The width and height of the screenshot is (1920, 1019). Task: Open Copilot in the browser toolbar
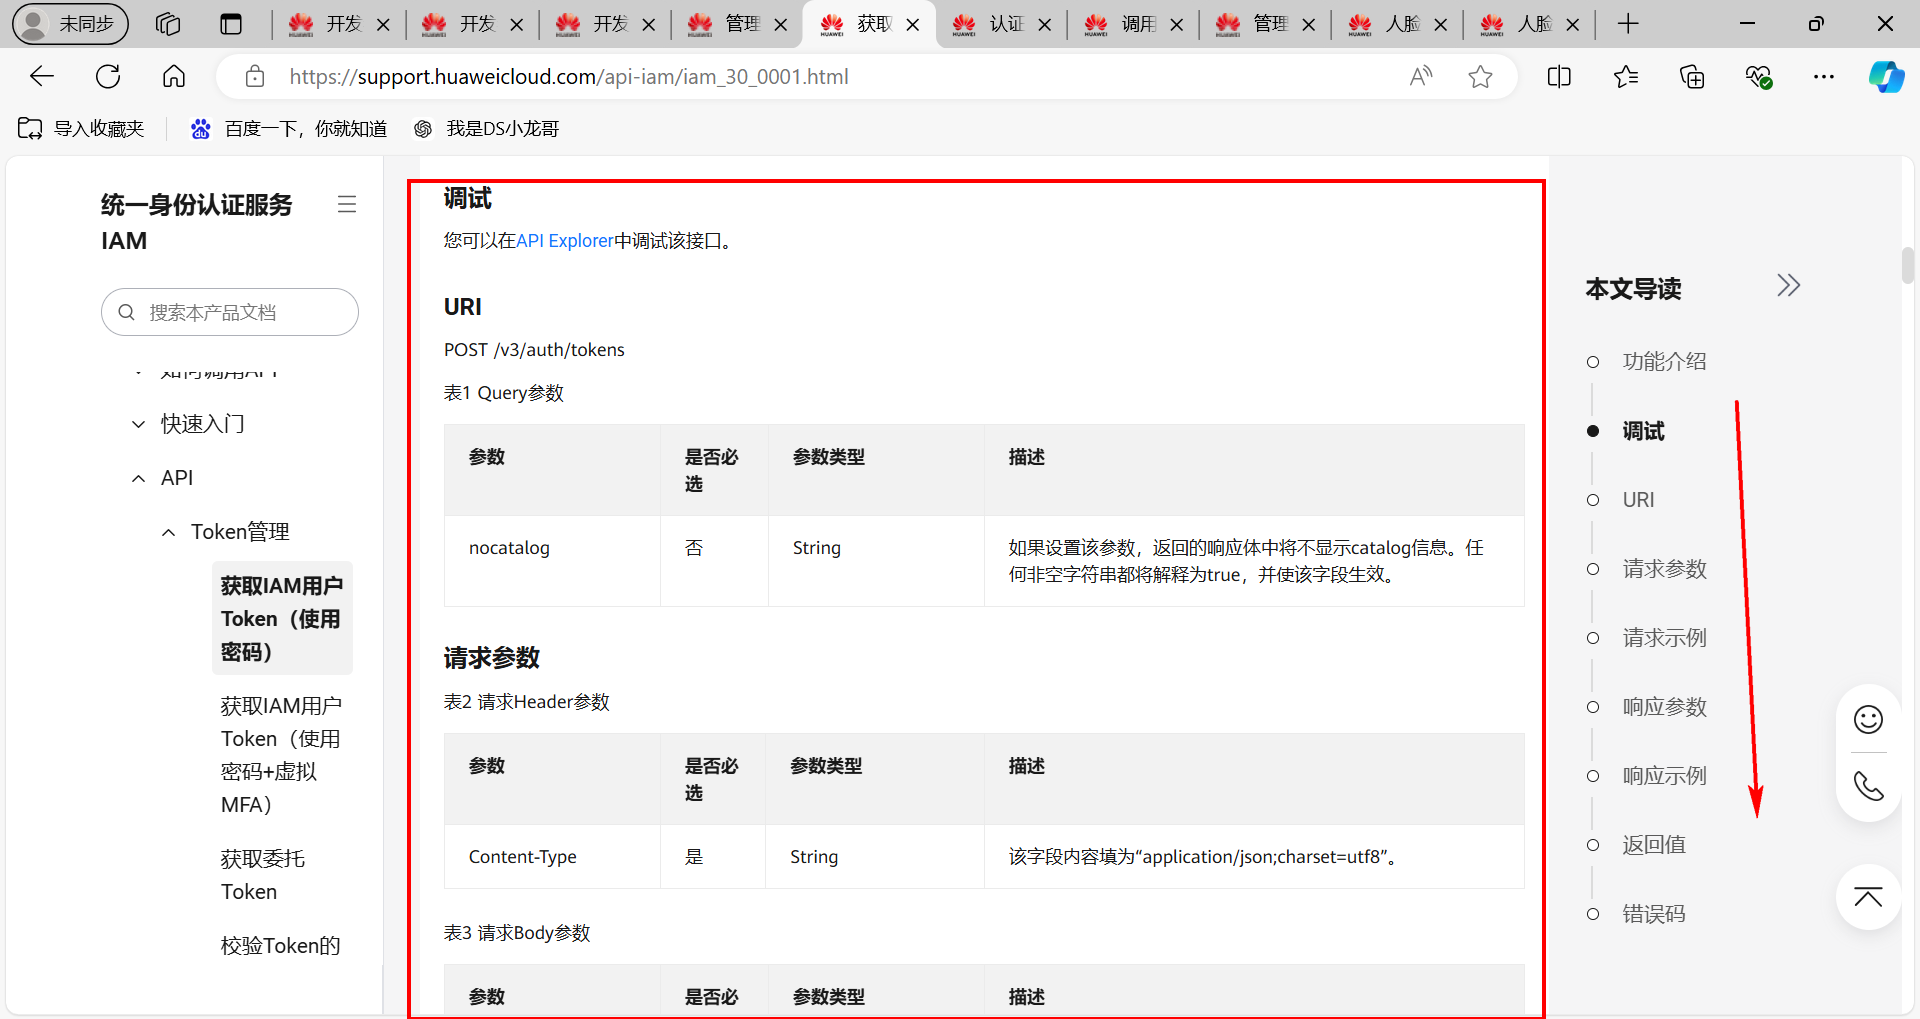pyautogui.click(x=1886, y=76)
